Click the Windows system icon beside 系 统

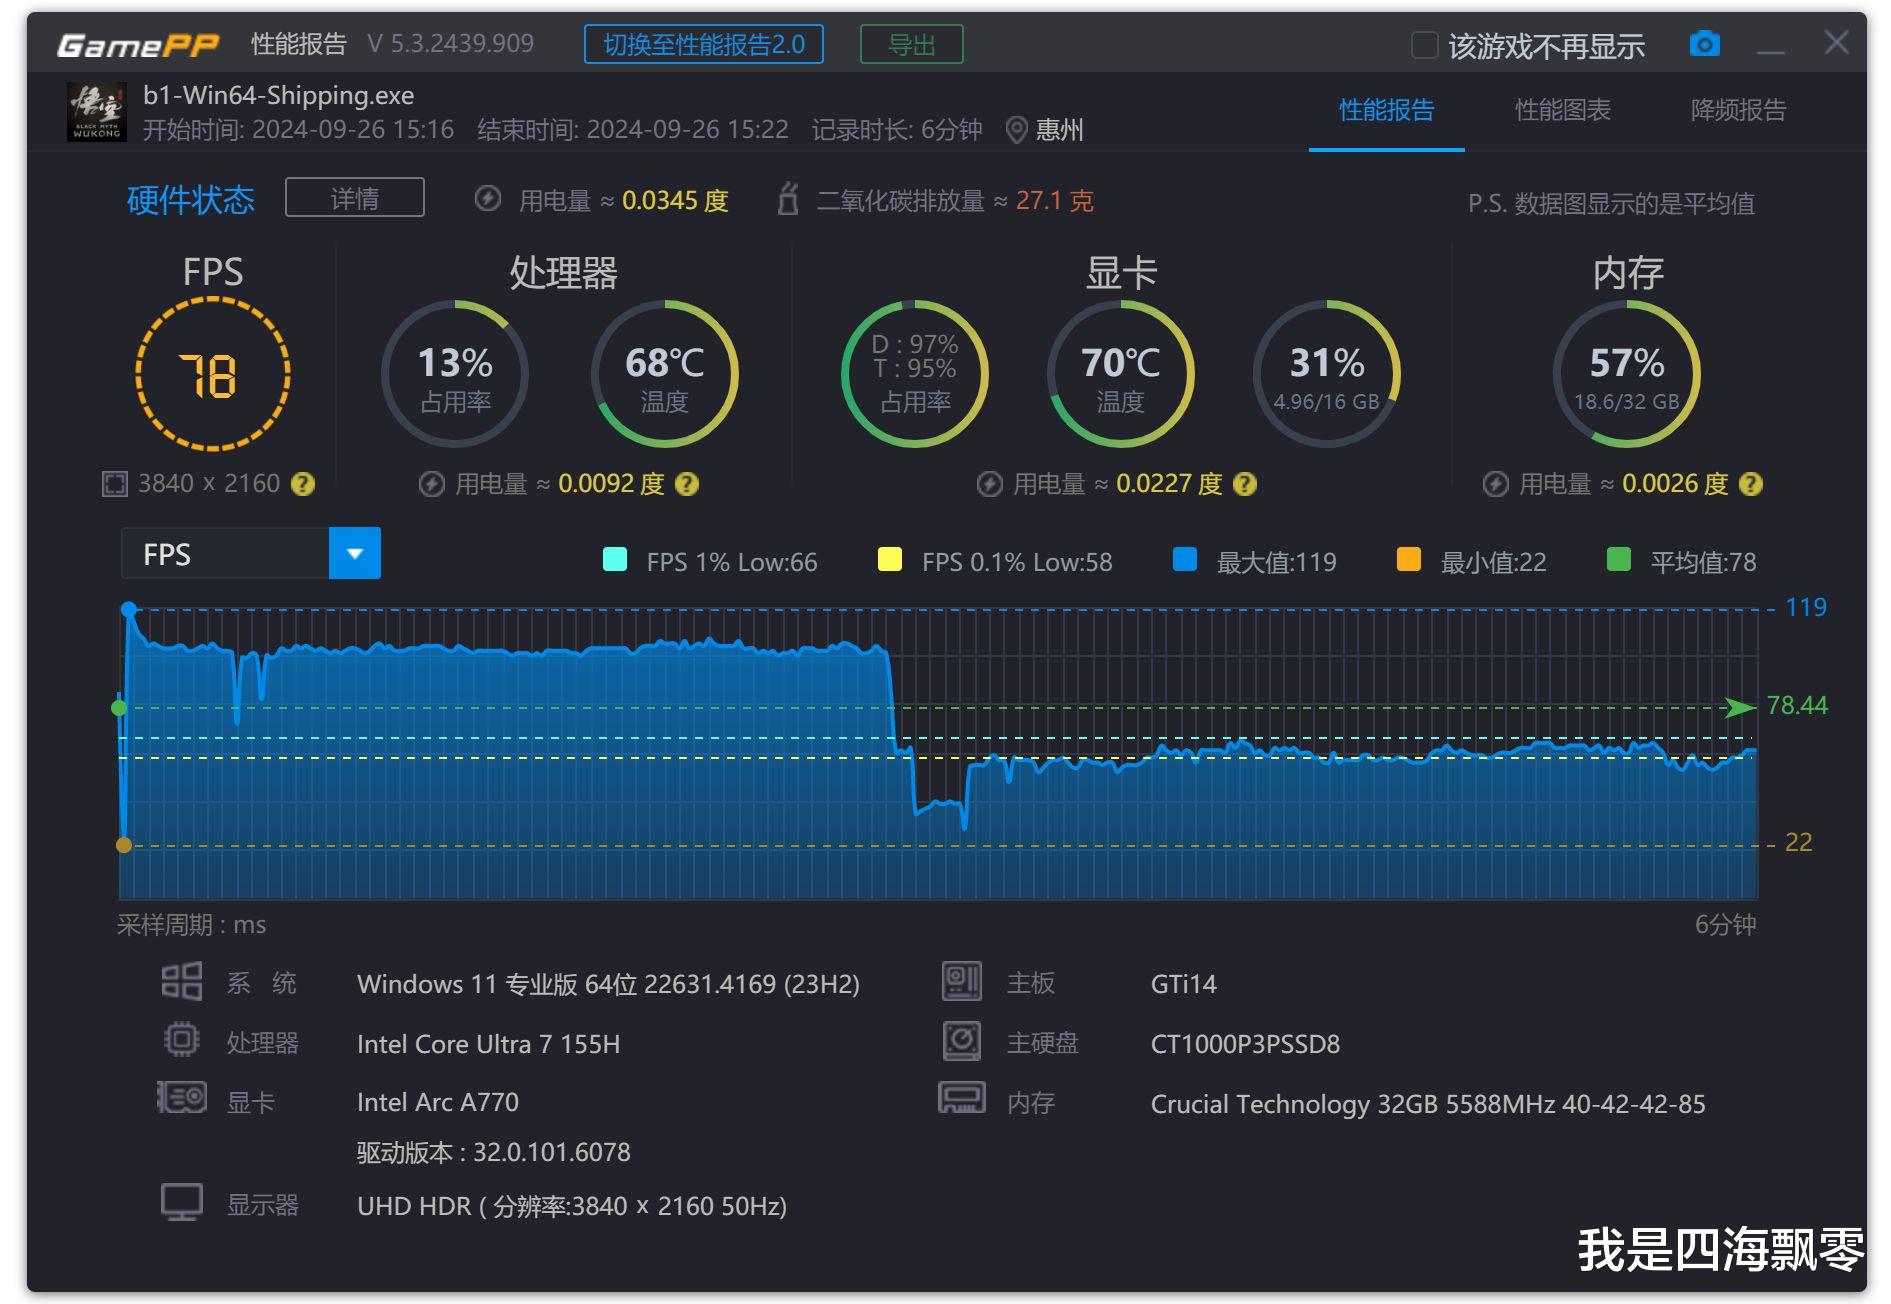[182, 981]
